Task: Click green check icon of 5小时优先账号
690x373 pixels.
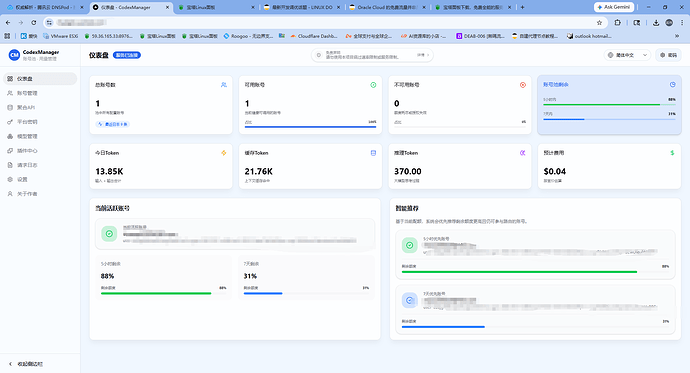Action: click(x=410, y=245)
